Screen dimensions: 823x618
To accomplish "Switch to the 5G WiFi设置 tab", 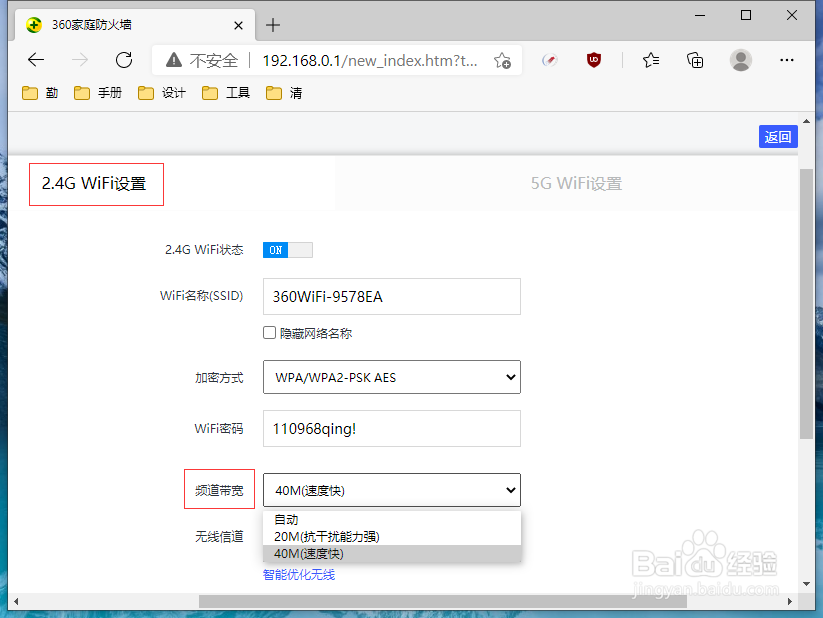I will 576,183.
